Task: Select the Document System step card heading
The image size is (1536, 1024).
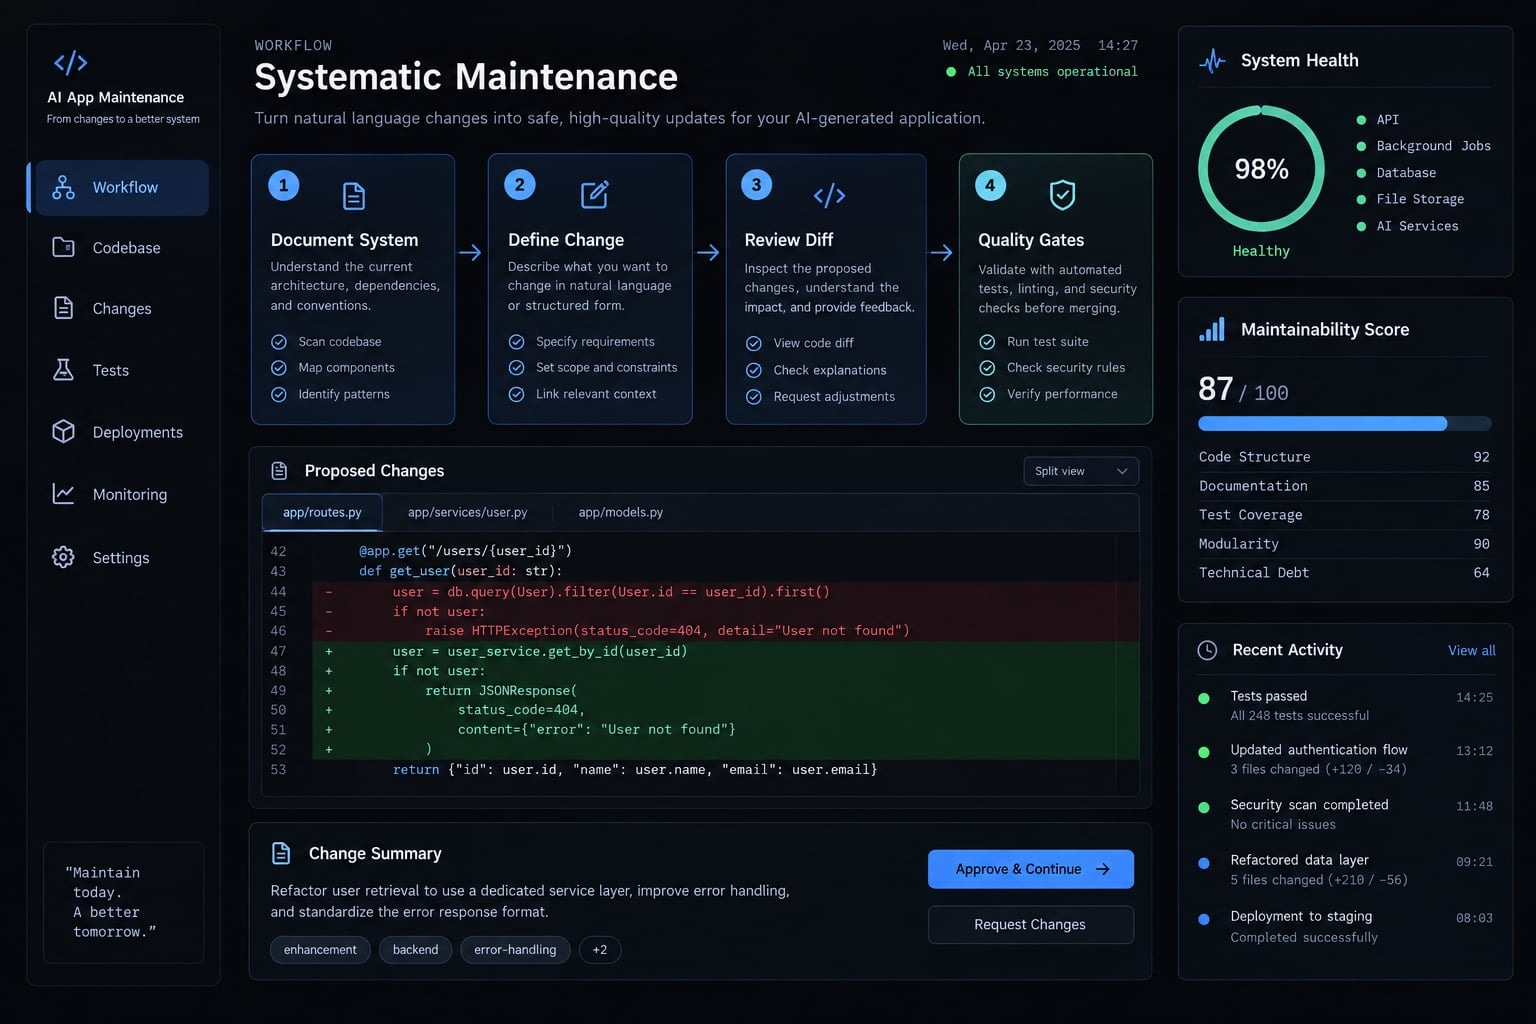Action: tap(344, 240)
